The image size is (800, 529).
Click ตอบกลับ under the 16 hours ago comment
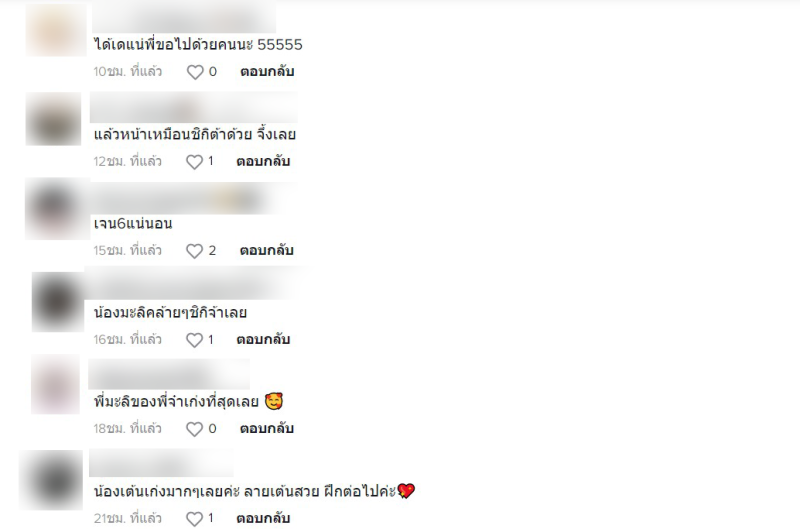click(x=263, y=339)
